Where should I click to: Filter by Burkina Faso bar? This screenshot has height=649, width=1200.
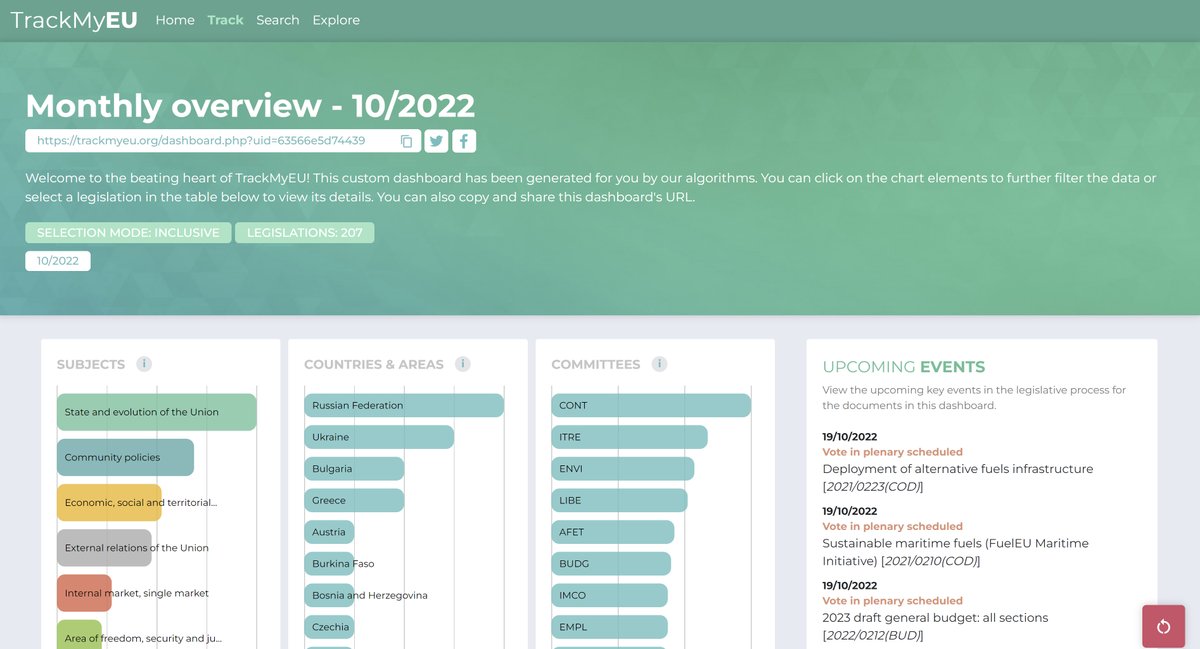329,564
